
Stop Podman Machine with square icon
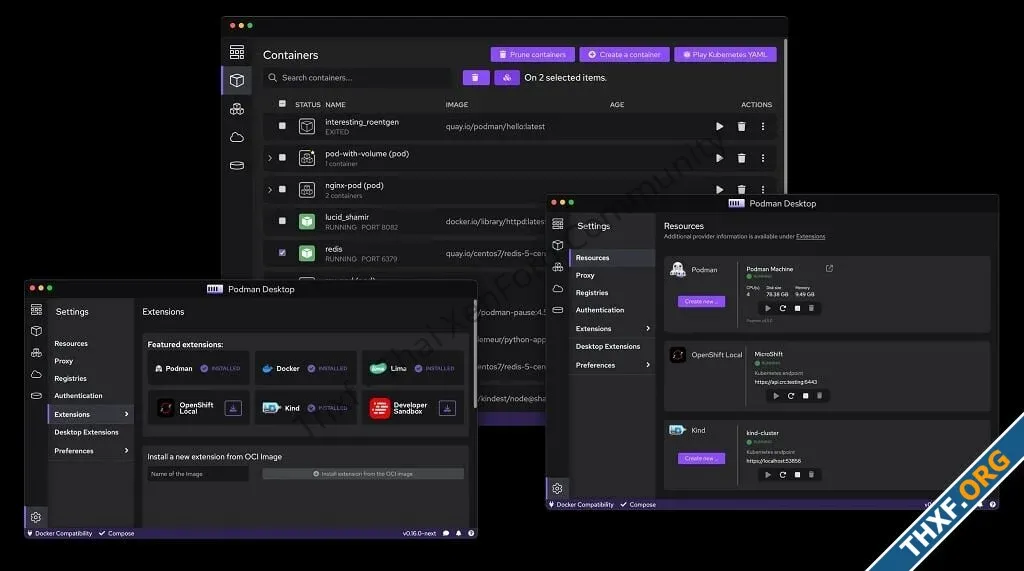point(797,308)
